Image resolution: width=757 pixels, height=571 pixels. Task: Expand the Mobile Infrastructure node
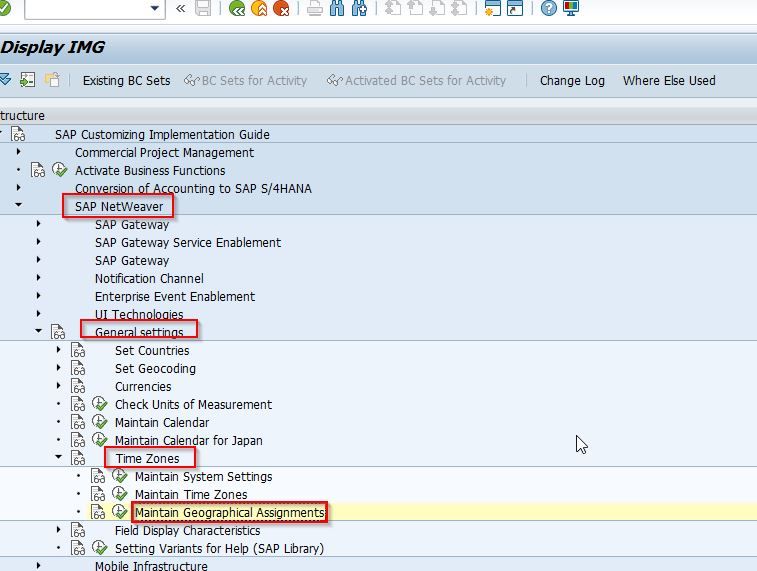pyautogui.click(x=39, y=565)
